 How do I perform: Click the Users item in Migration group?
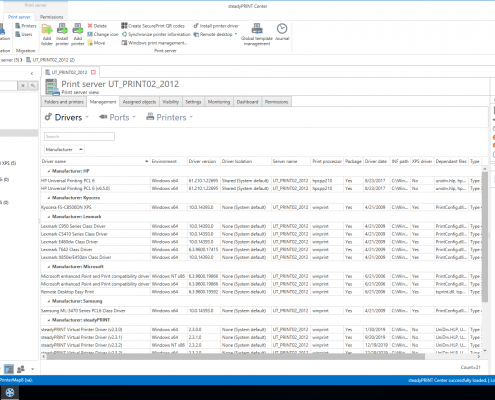click(x=24, y=34)
